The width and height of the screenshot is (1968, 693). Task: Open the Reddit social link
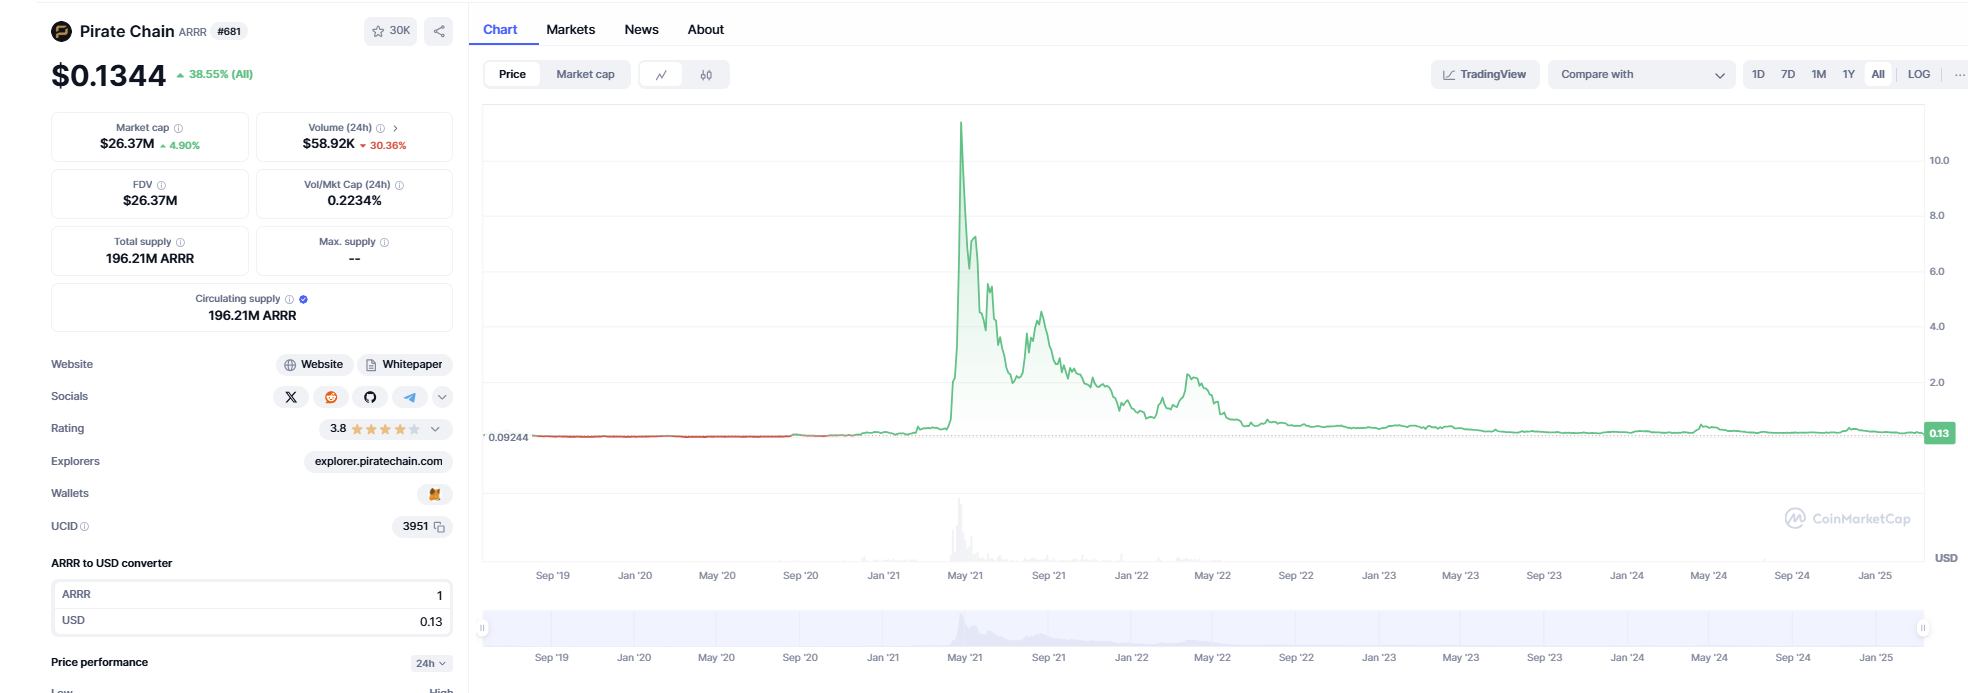coord(331,397)
